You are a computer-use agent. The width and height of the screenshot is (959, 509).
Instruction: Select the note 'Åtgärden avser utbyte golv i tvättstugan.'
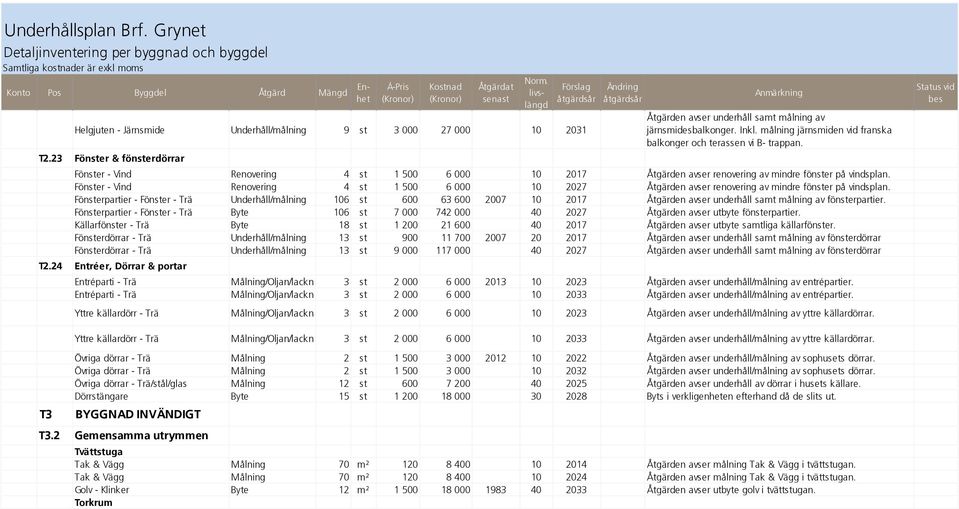pos(731,490)
